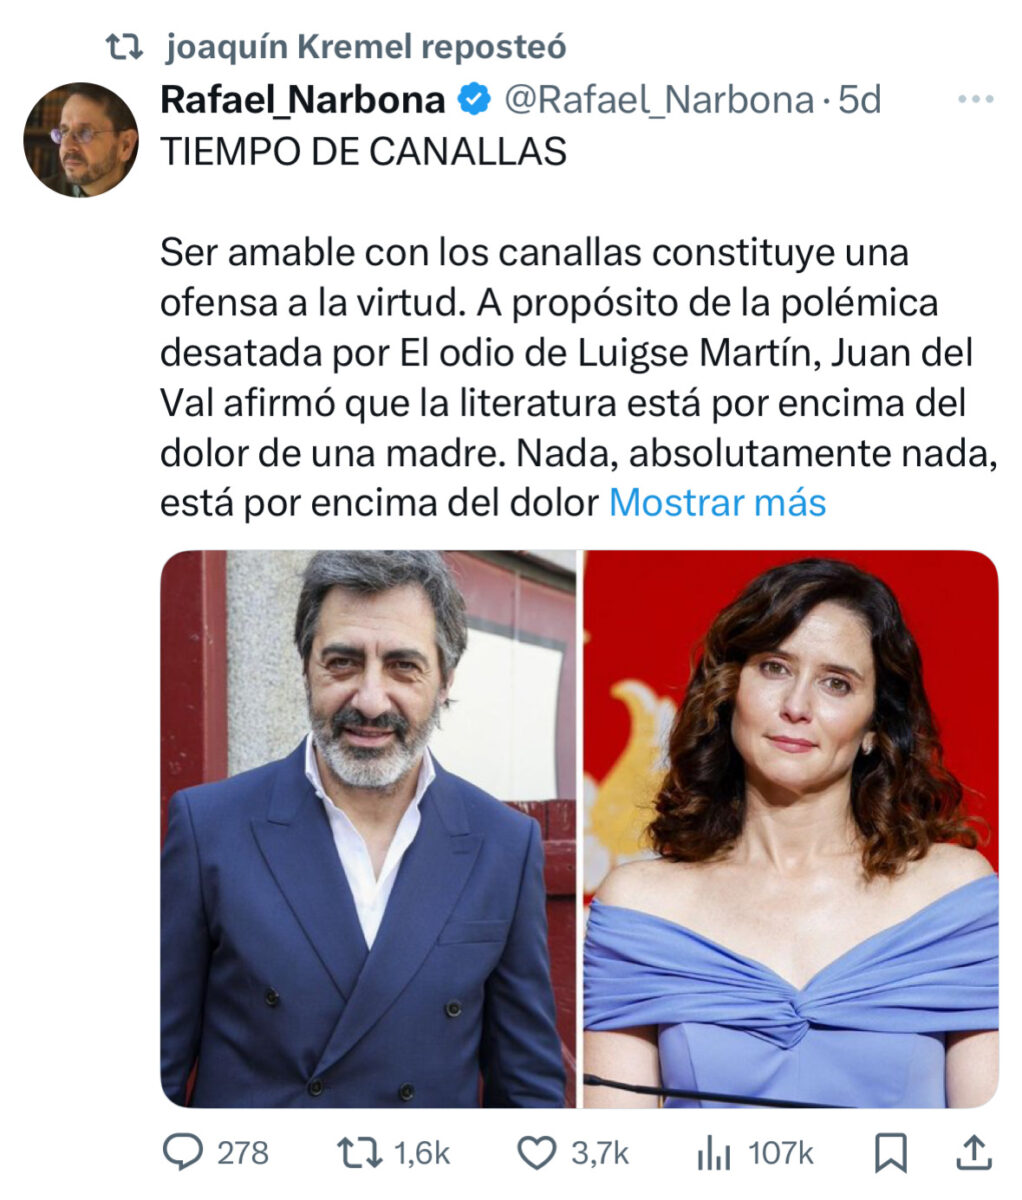The width and height of the screenshot is (1022, 1200).
Task: Click the 278 replies count
Action: (243, 1153)
